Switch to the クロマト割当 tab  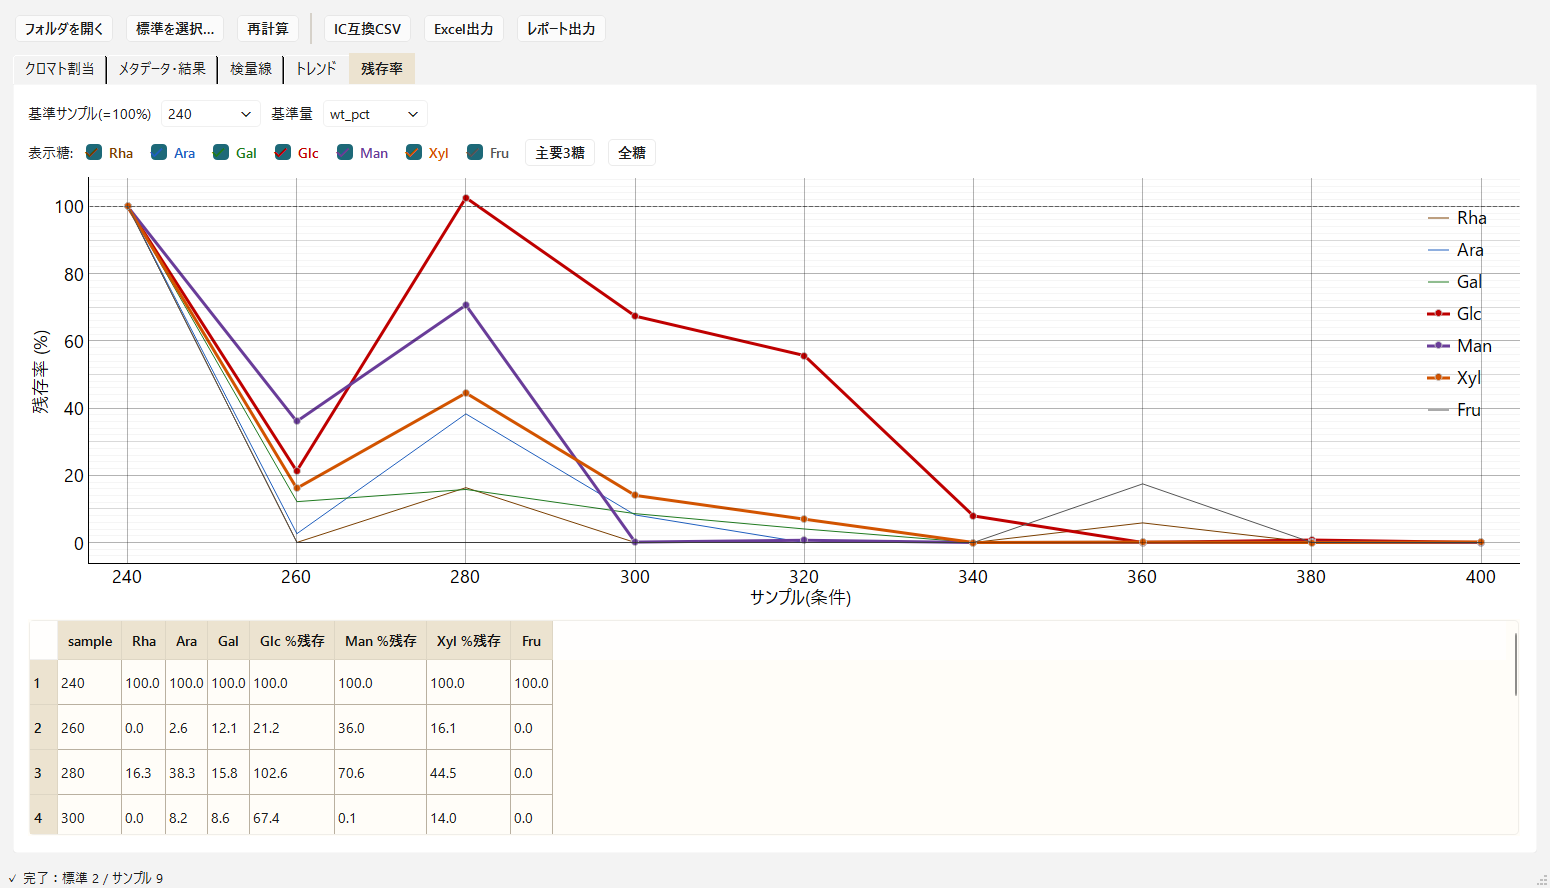click(60, 69)
